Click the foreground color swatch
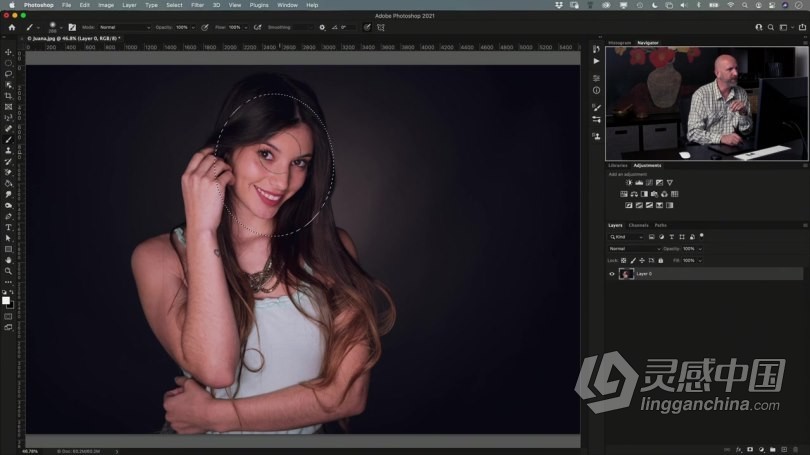Screen dimensions: 810x455 coord(6,298)
